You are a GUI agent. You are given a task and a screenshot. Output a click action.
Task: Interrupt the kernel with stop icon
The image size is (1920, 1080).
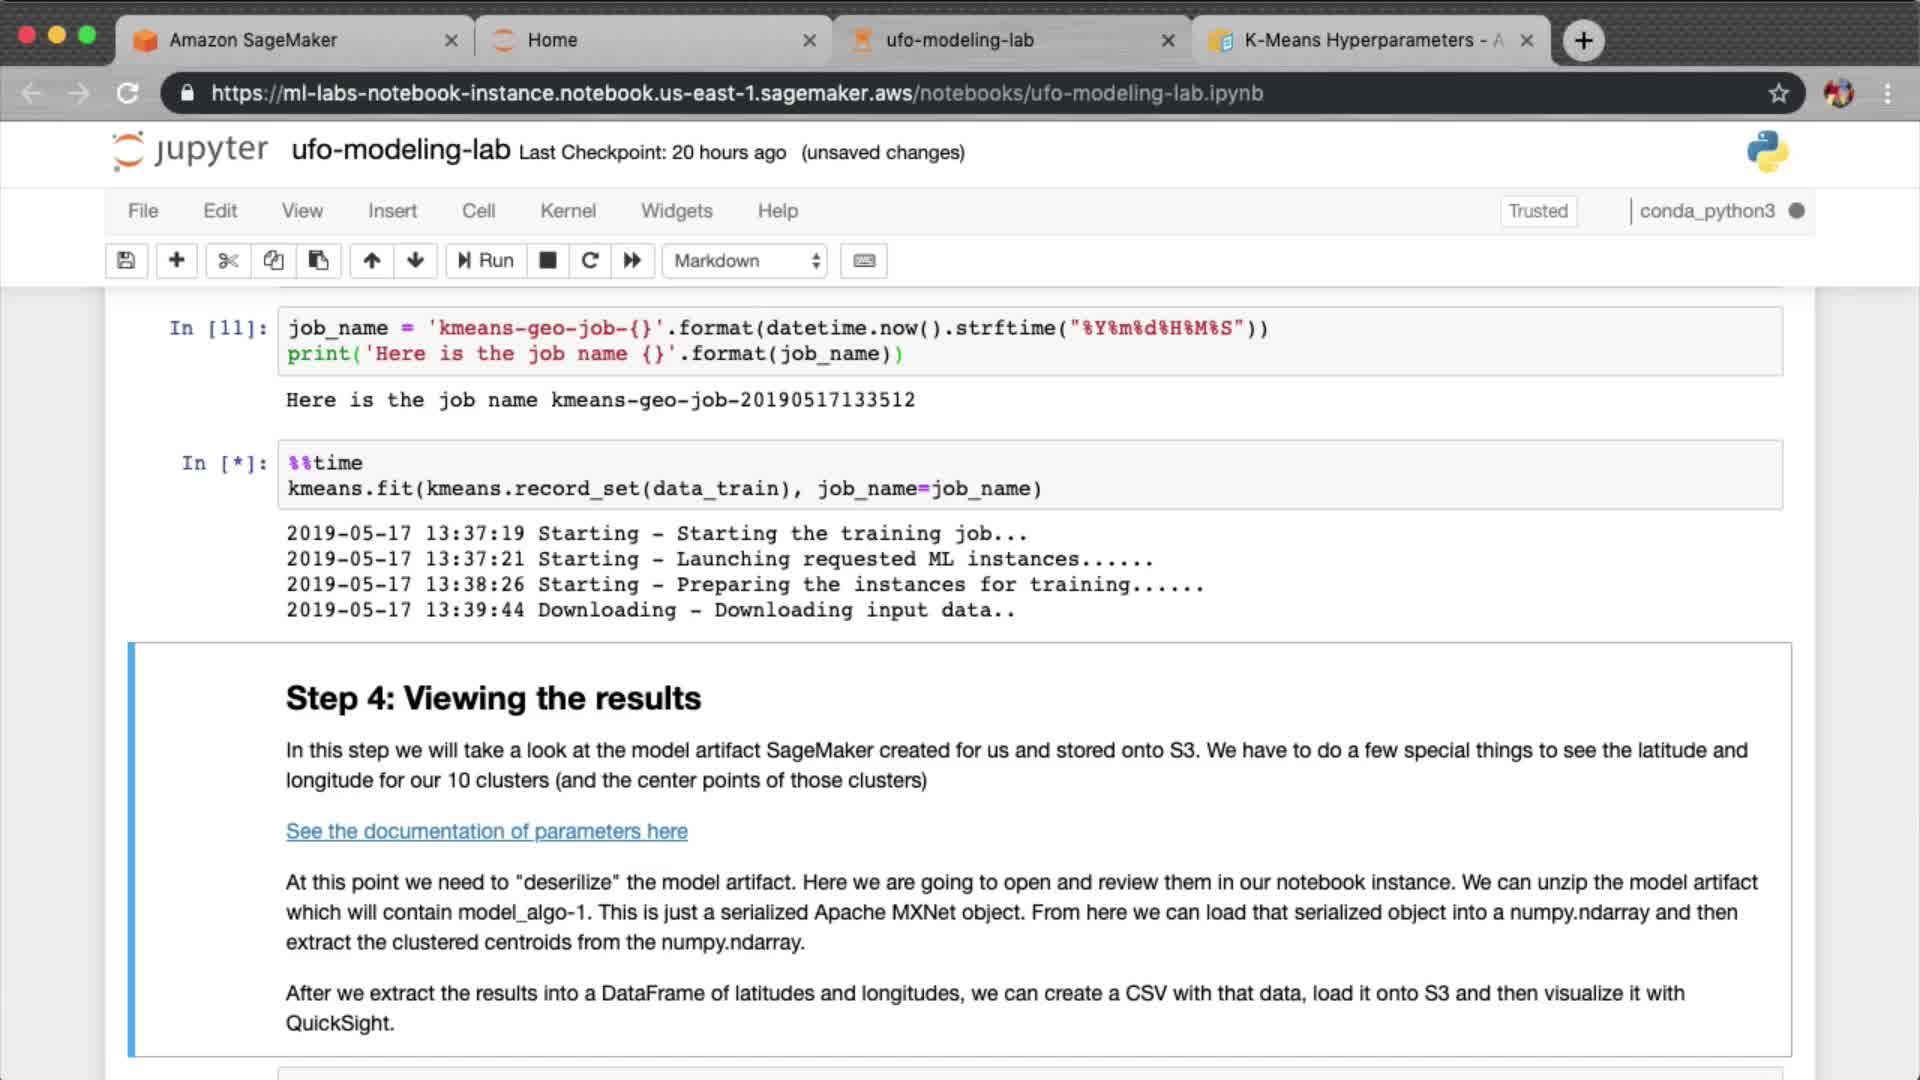point(548,261)
